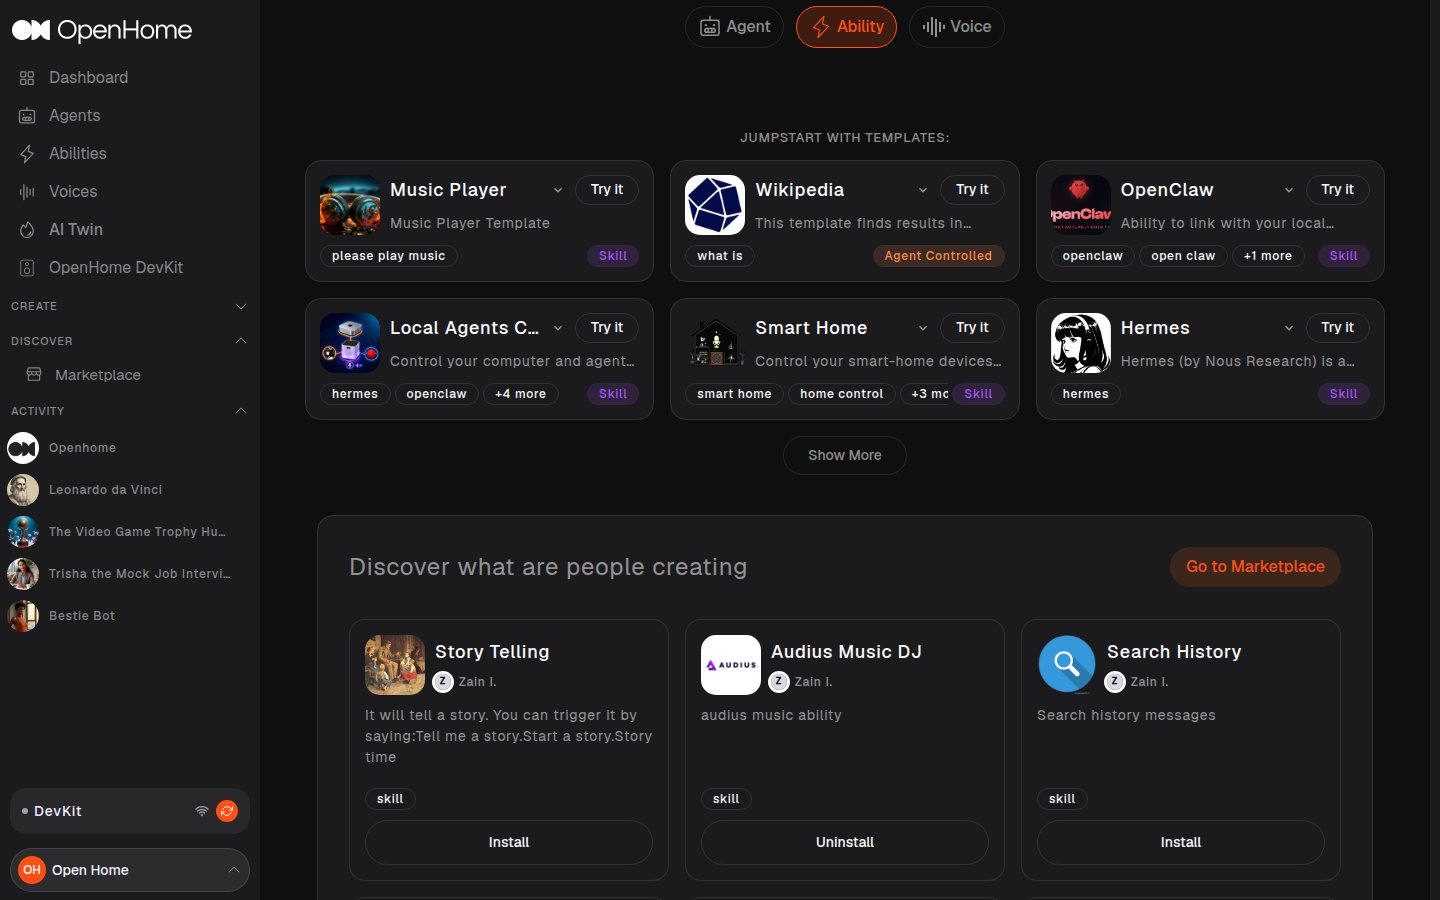Click the Audius Music DJ logo icon
Screen dimensions: 1440x900
(x=731, y=665)
